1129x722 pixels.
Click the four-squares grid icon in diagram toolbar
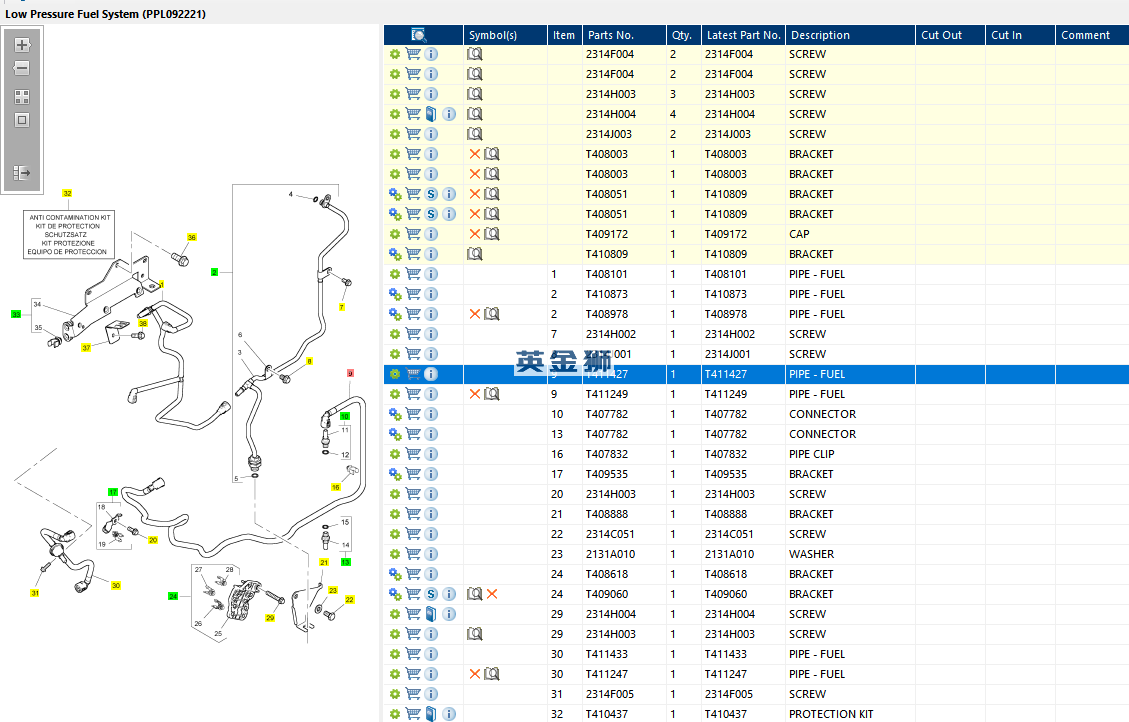(x=22, y=96)
